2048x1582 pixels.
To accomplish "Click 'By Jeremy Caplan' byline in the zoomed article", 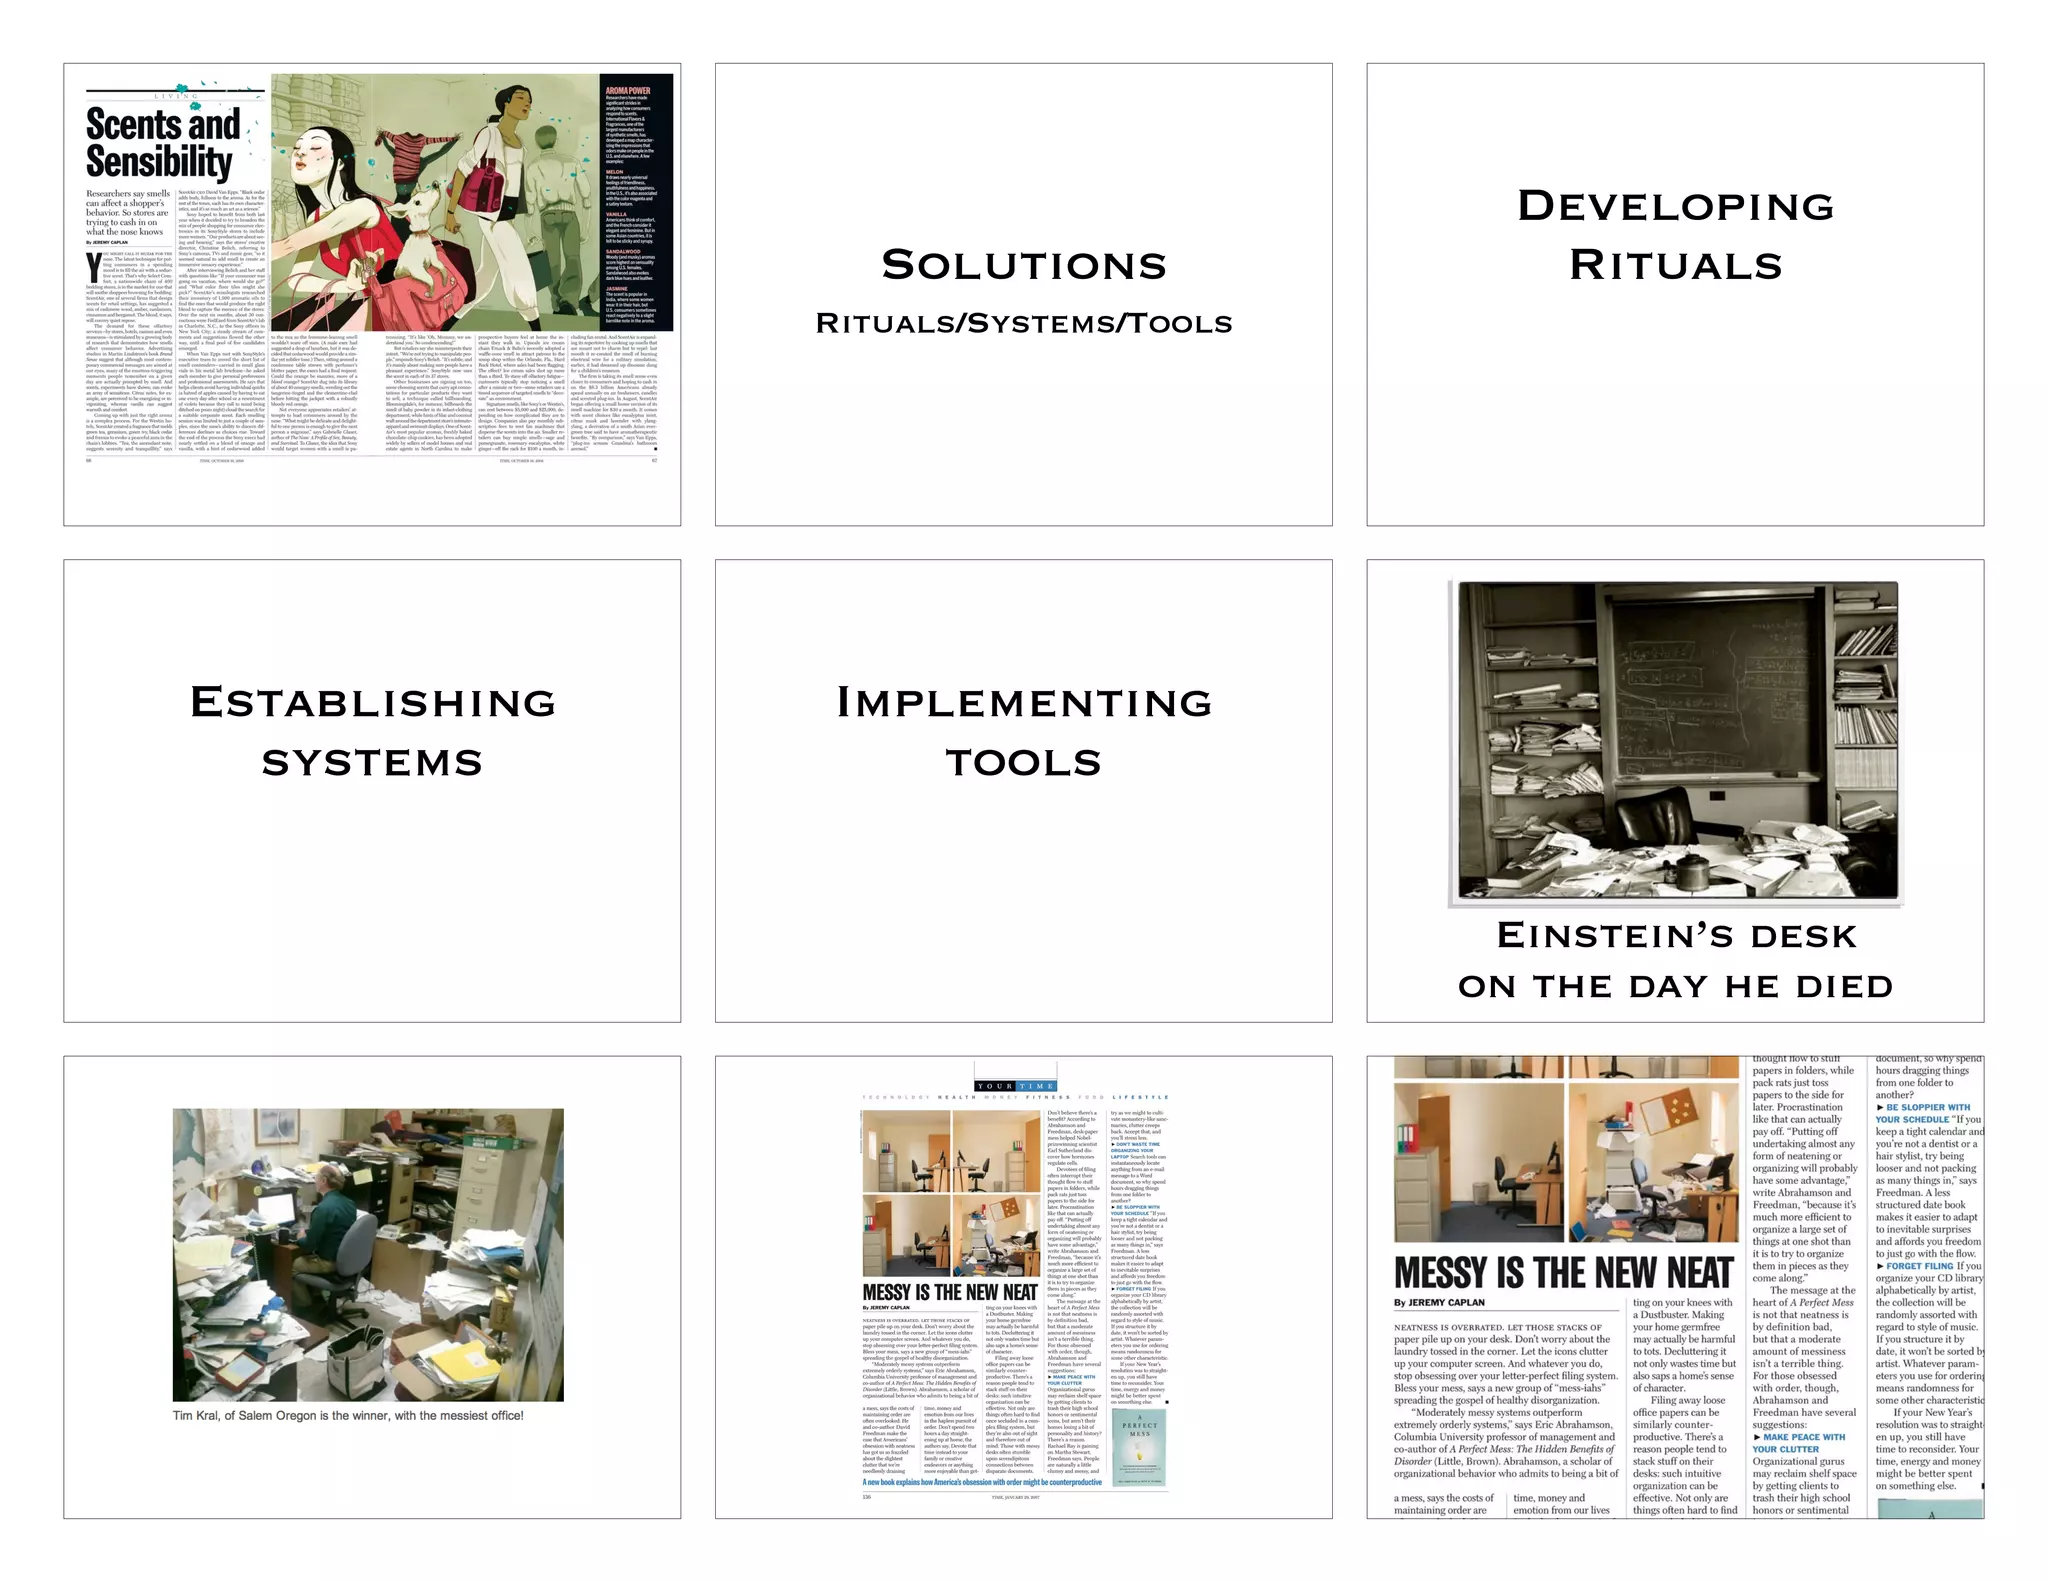I will coord(1439,1303).
